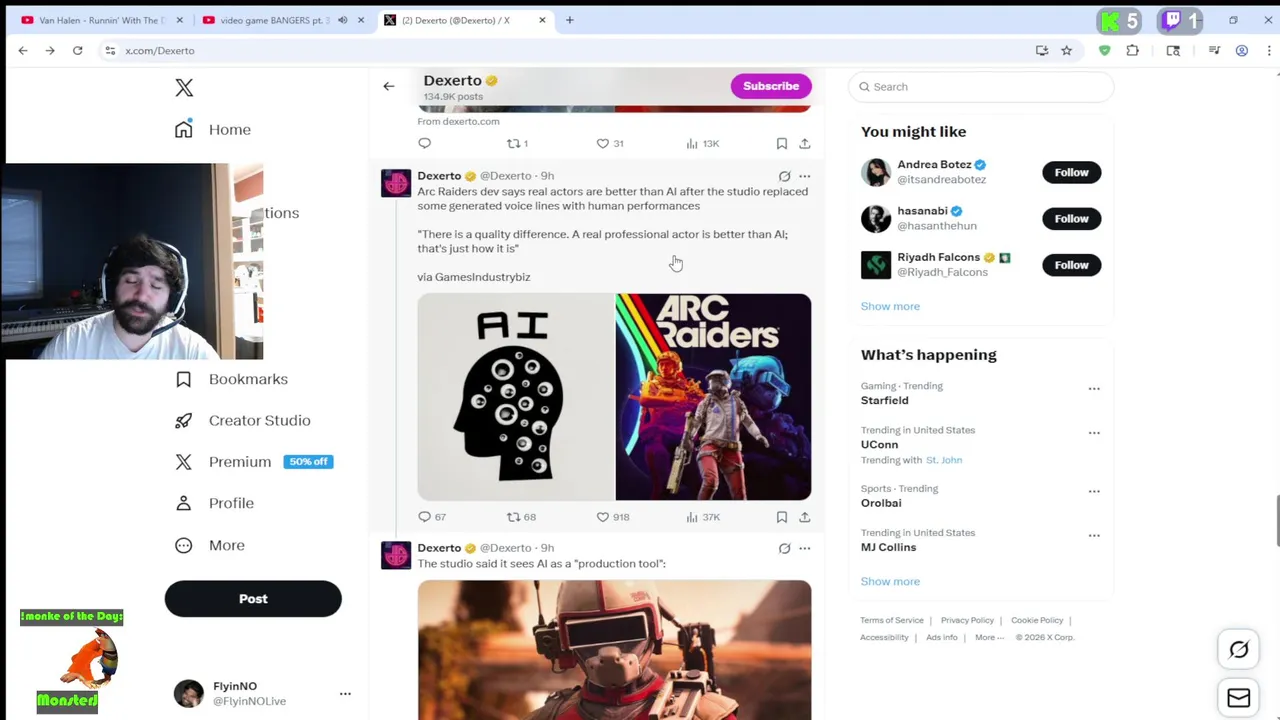The height and width of the screenshot is (720, 1280).
Task: Go back with the Dexerto header arrow
Action: click(389, 86)
